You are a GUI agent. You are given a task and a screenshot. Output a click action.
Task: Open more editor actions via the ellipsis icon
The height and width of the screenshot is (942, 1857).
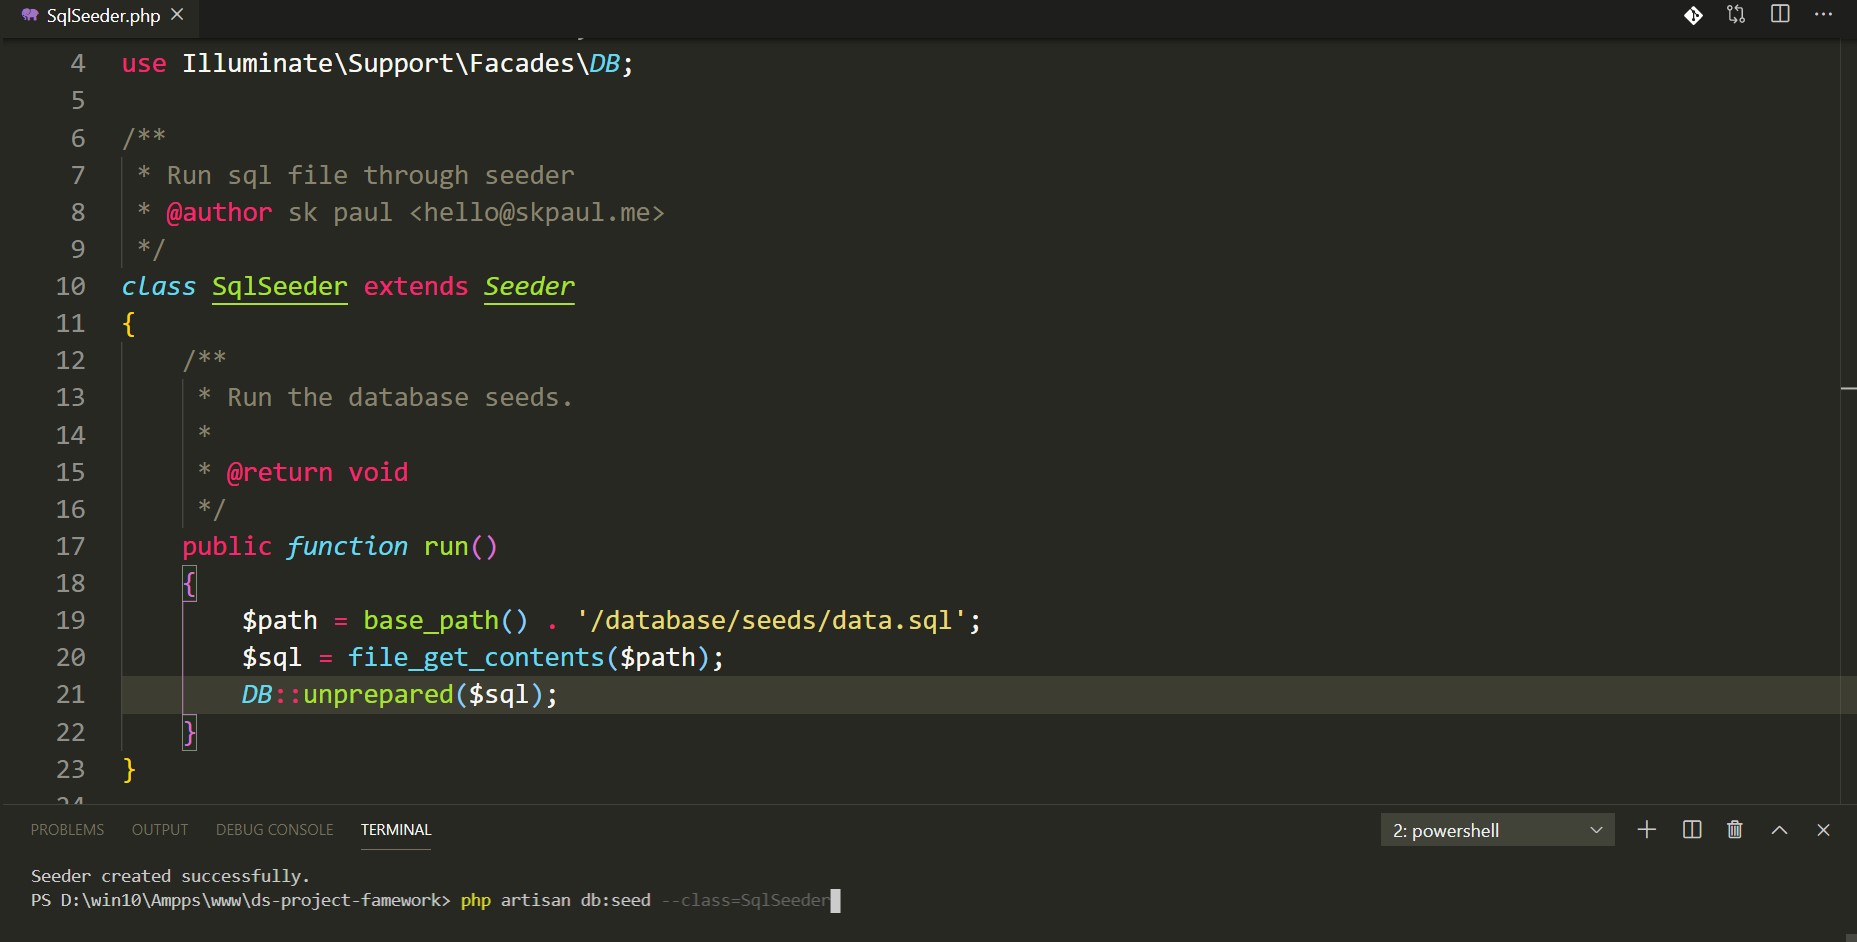[1824, 15]
